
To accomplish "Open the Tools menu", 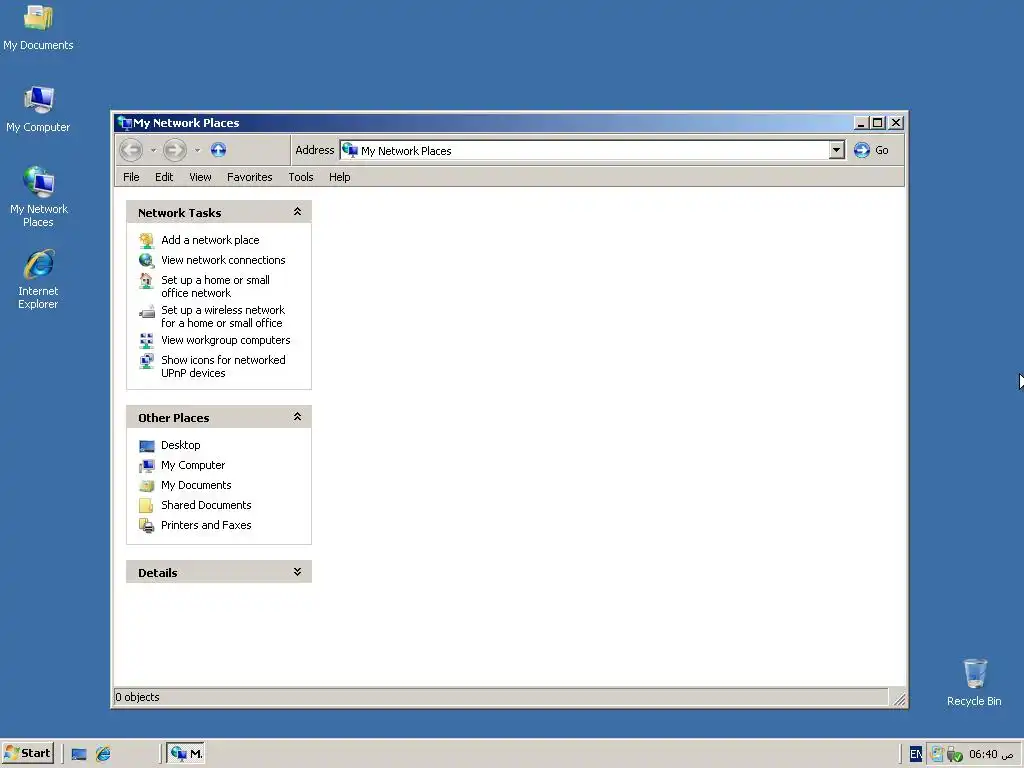I will pyautogui.click(x=301, y=177).
